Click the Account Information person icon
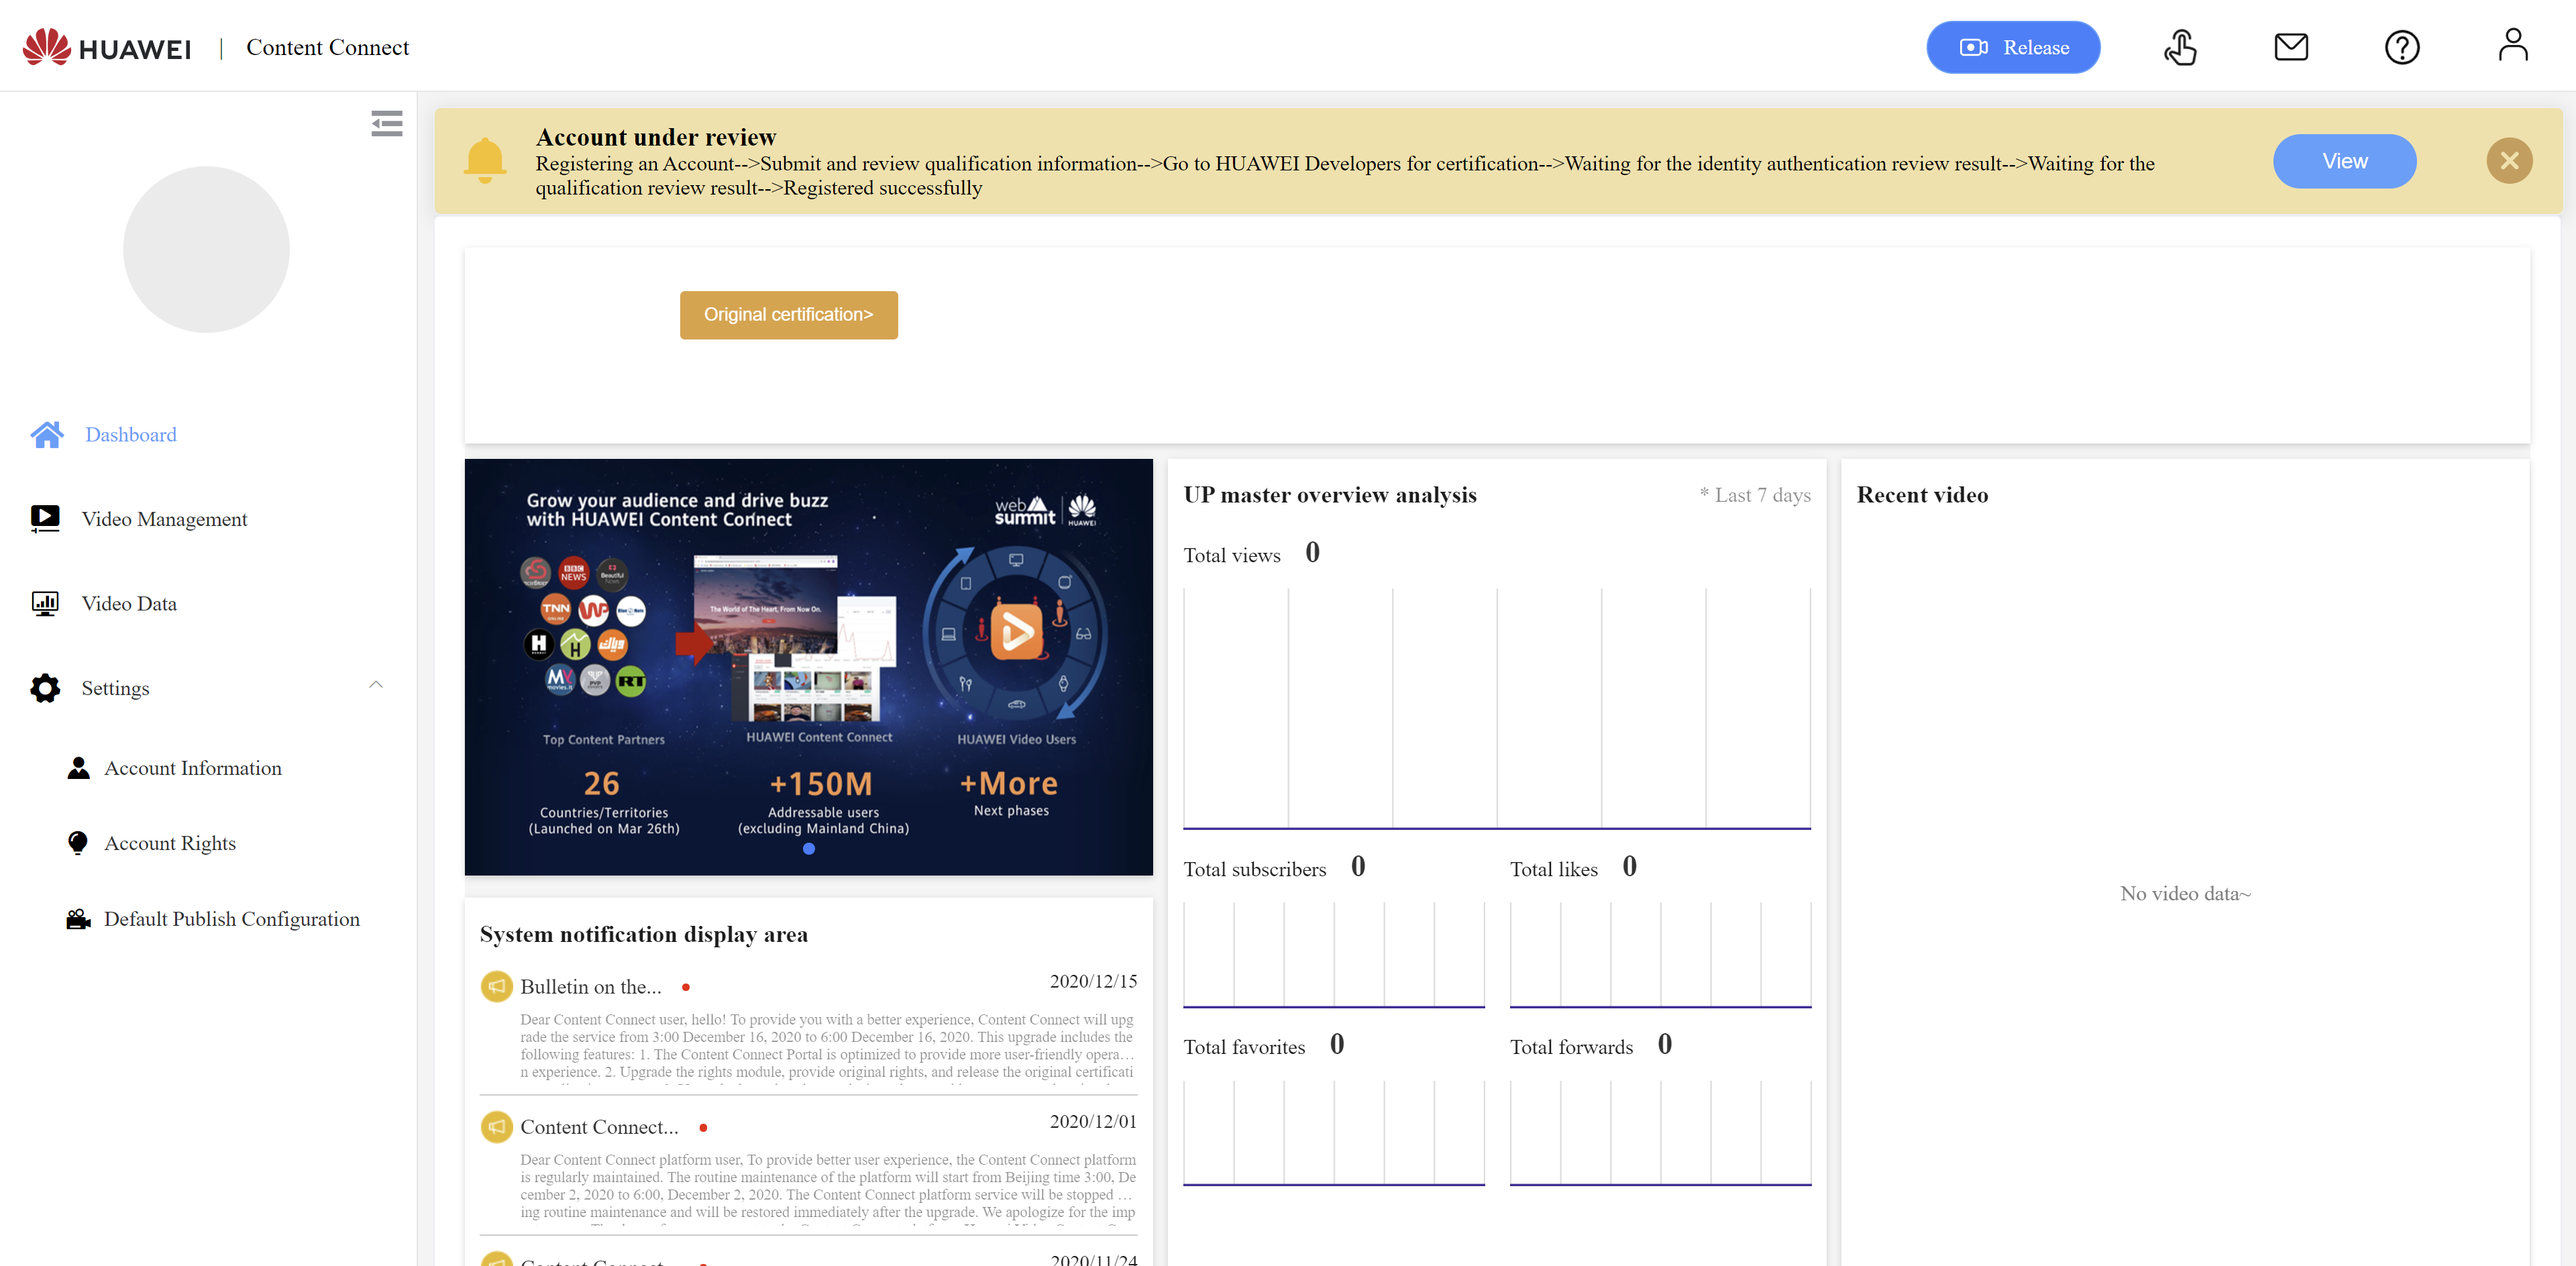Viewport: 2576px width, 1266px height. (x=78, y=768)
